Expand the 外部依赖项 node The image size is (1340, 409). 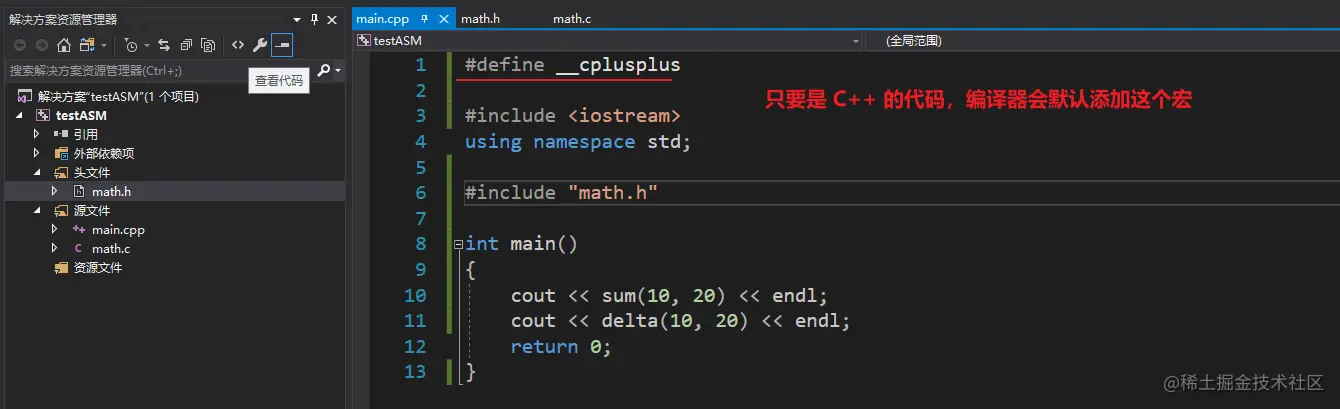[x=37, y=153]
